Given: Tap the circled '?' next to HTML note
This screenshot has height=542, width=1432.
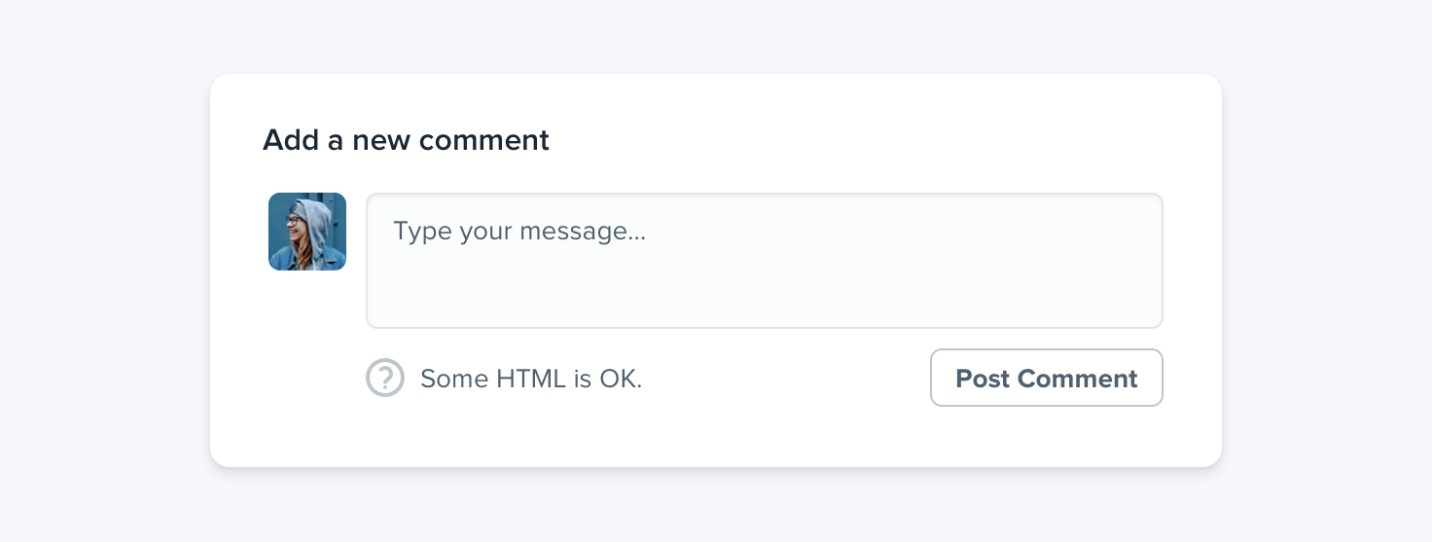Looking at the screenshot, I should point(385,378).
